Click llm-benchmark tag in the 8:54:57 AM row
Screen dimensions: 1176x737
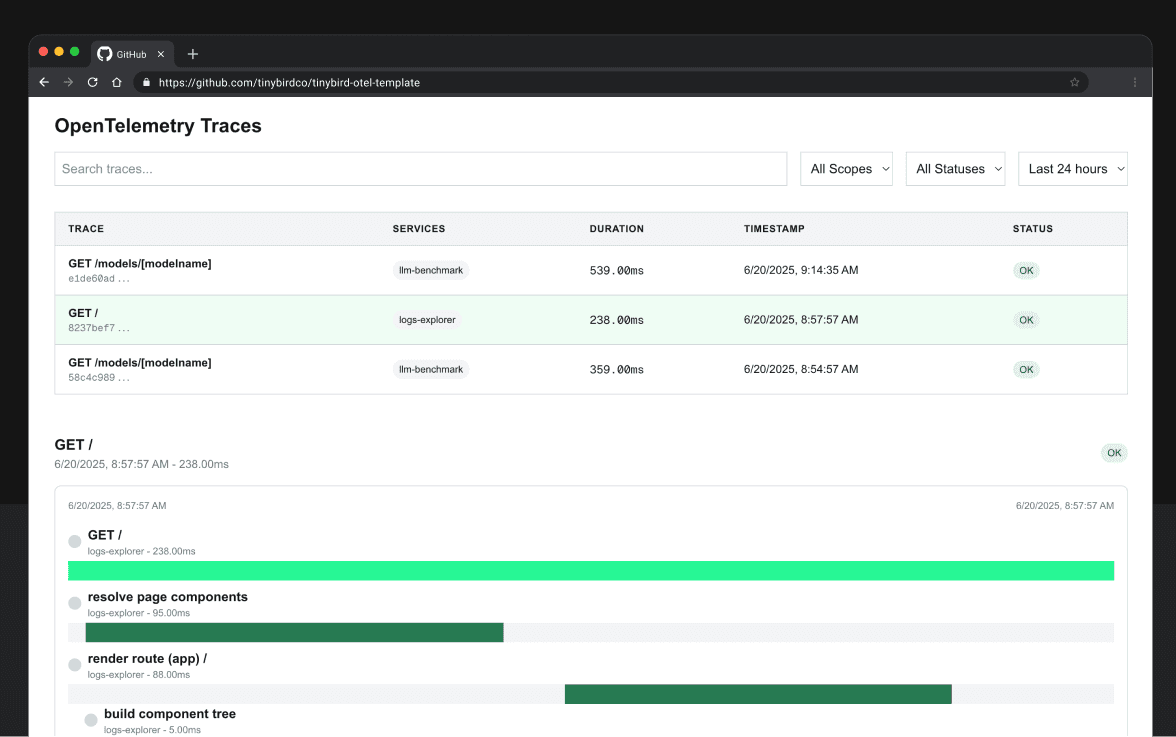[430, 369]
